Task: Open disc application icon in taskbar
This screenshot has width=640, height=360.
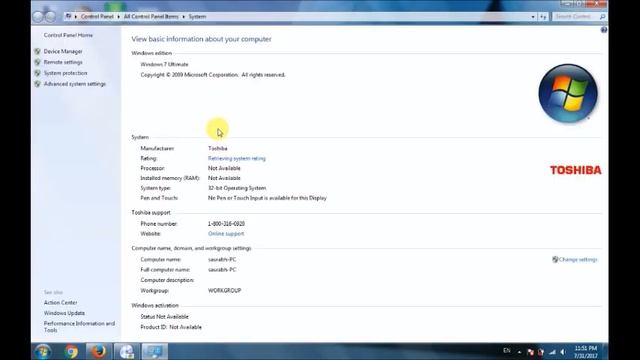Action: 127,351
